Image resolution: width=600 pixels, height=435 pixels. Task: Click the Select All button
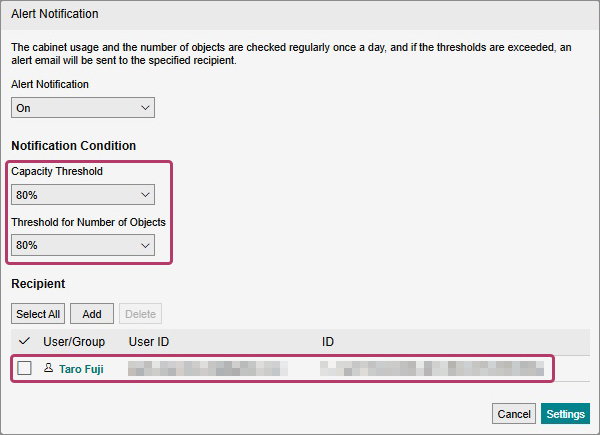[x=39, y=314]
